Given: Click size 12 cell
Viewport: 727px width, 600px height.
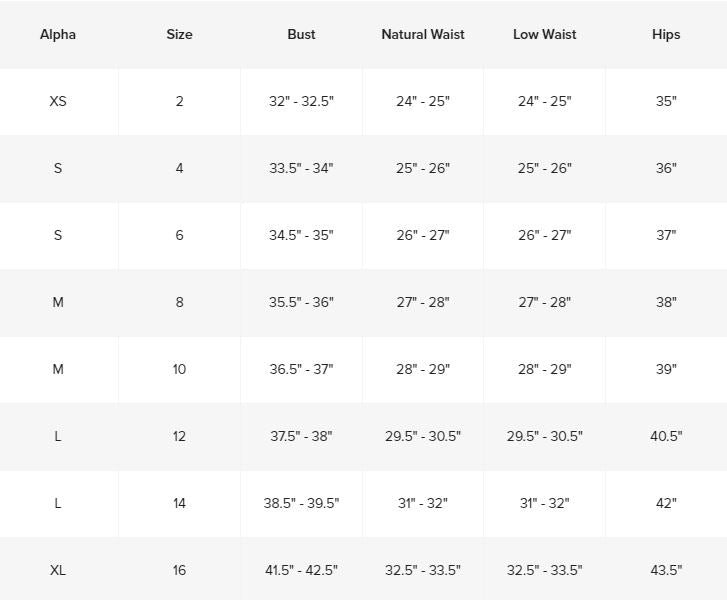Looking at the screenshot, I should tap(179, 436).
